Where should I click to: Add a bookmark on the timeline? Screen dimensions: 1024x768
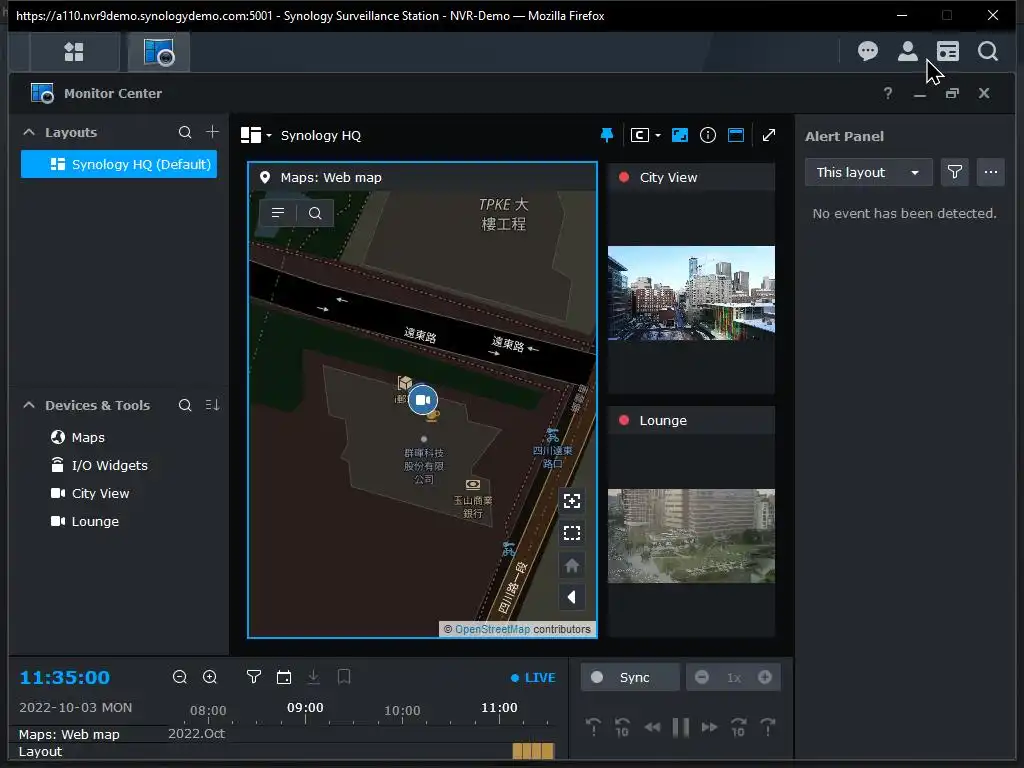click(x=344, y=677)
